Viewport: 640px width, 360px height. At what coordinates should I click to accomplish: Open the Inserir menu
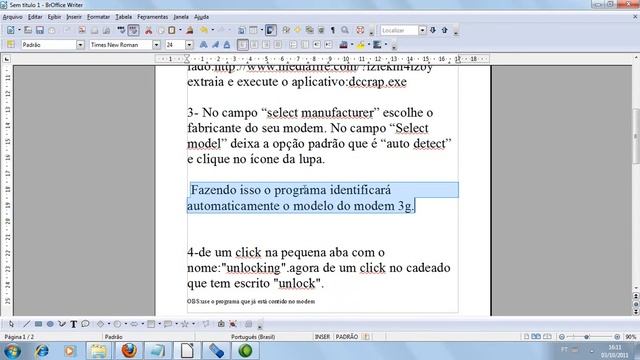click(x=74, y=17)
